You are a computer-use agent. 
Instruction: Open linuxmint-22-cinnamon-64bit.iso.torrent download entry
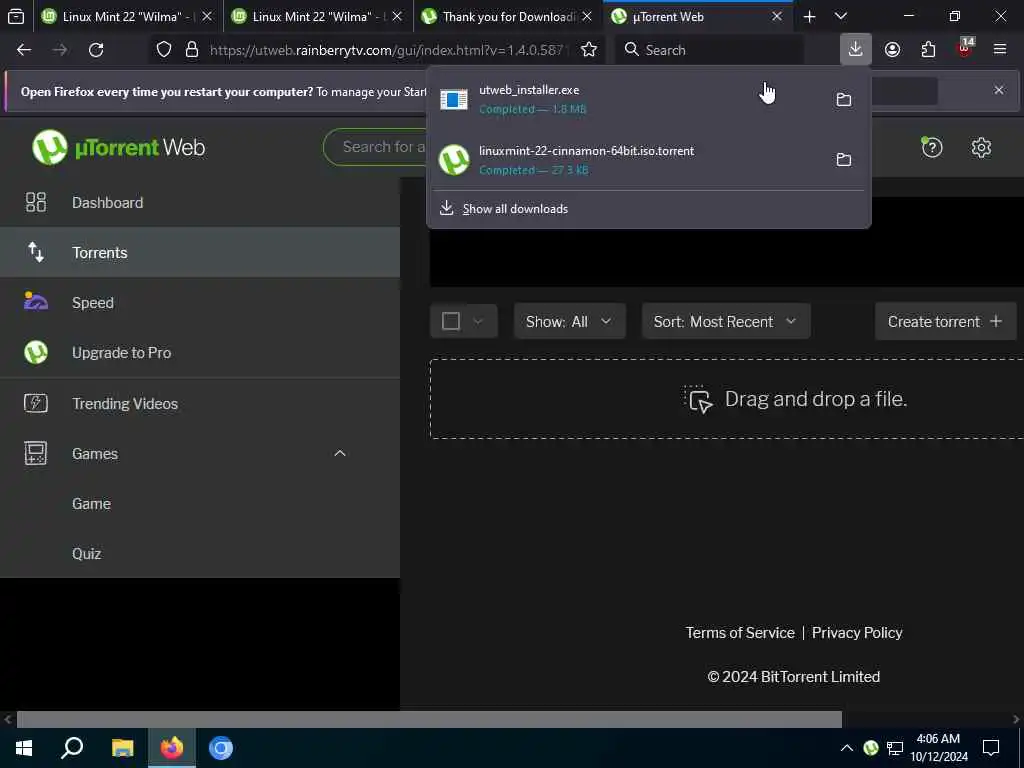pos(627,159)
